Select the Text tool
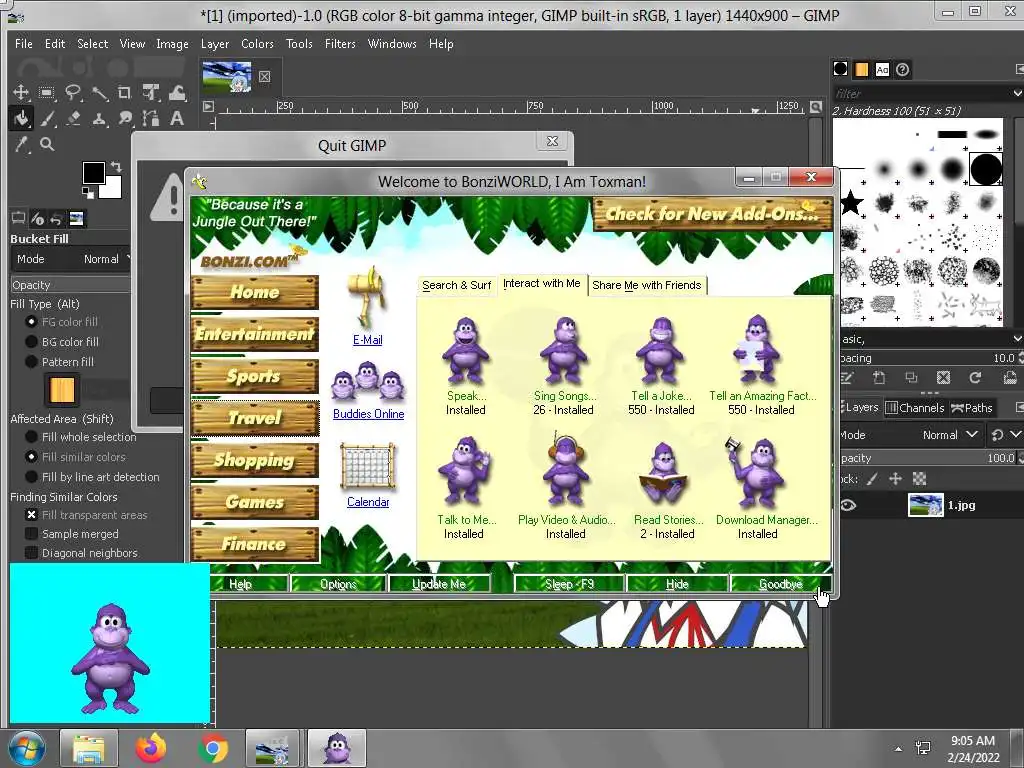Image resolution: width=1024 pixels, height=768 pixels. pyautogui.click(x=177, y=118)
